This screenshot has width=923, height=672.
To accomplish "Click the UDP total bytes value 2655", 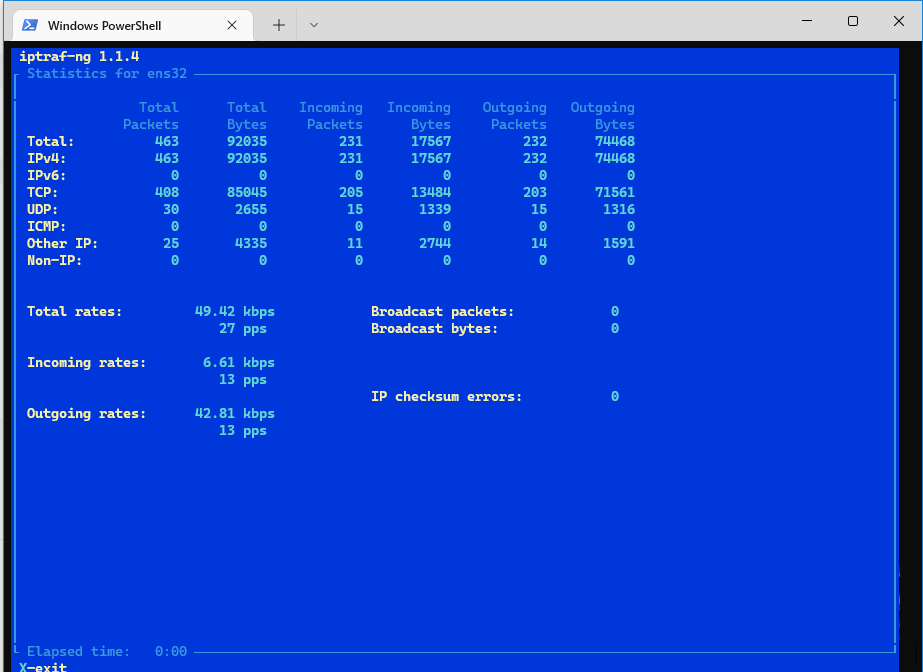I will pyautogui.click(x=251, y=209).
